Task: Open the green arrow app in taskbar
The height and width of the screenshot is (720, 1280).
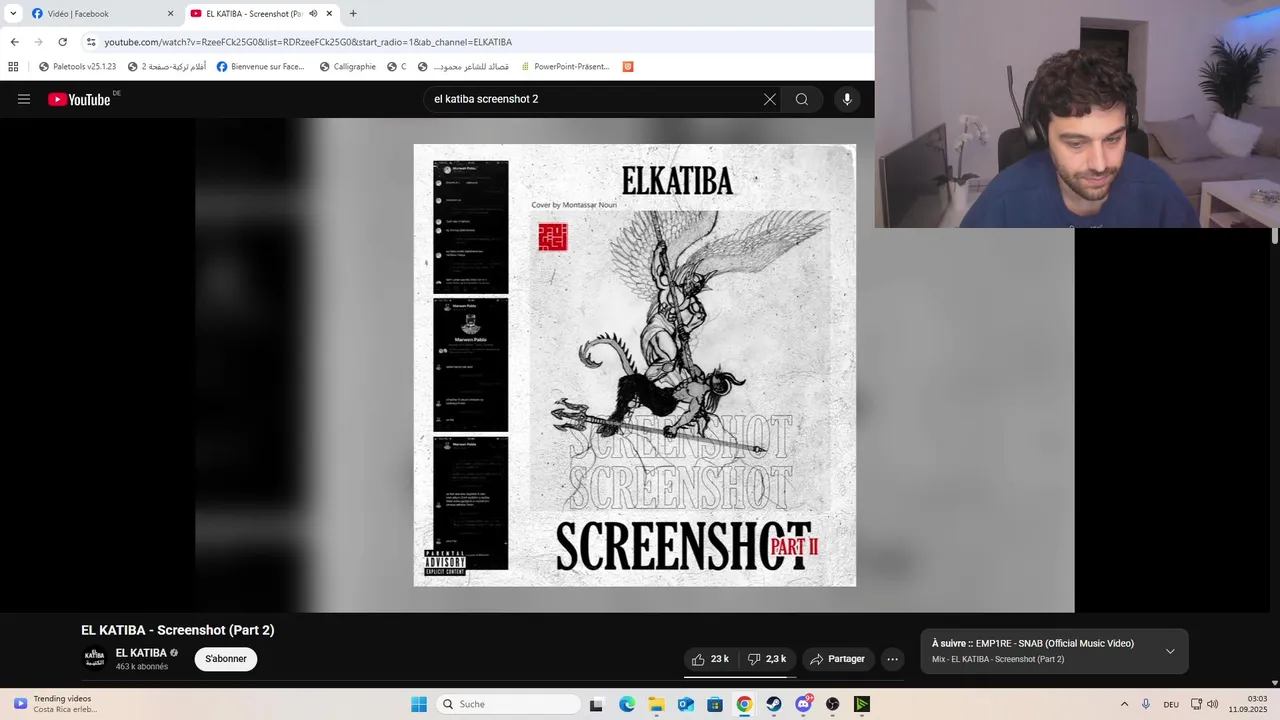Action: click(862, 704)
